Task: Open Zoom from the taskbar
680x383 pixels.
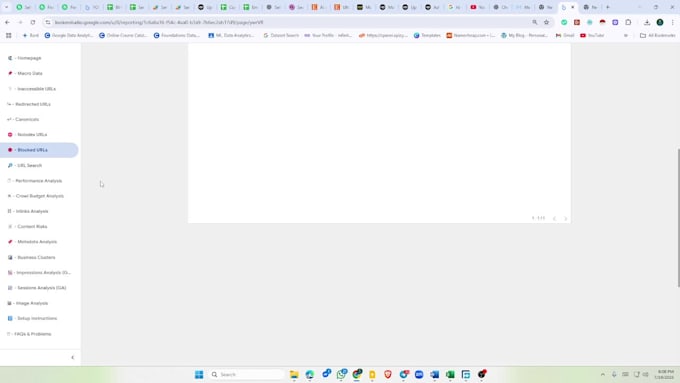Action: (419, 374)
